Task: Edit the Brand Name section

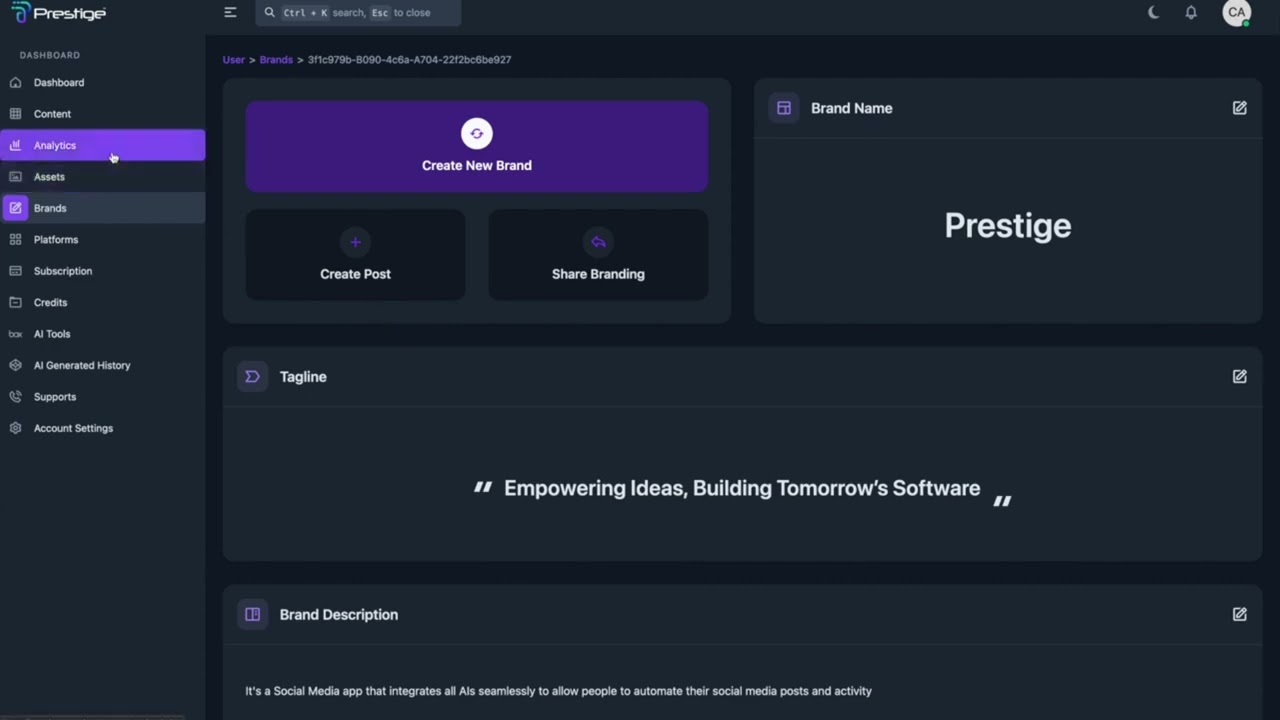Action: (1239, 108)
